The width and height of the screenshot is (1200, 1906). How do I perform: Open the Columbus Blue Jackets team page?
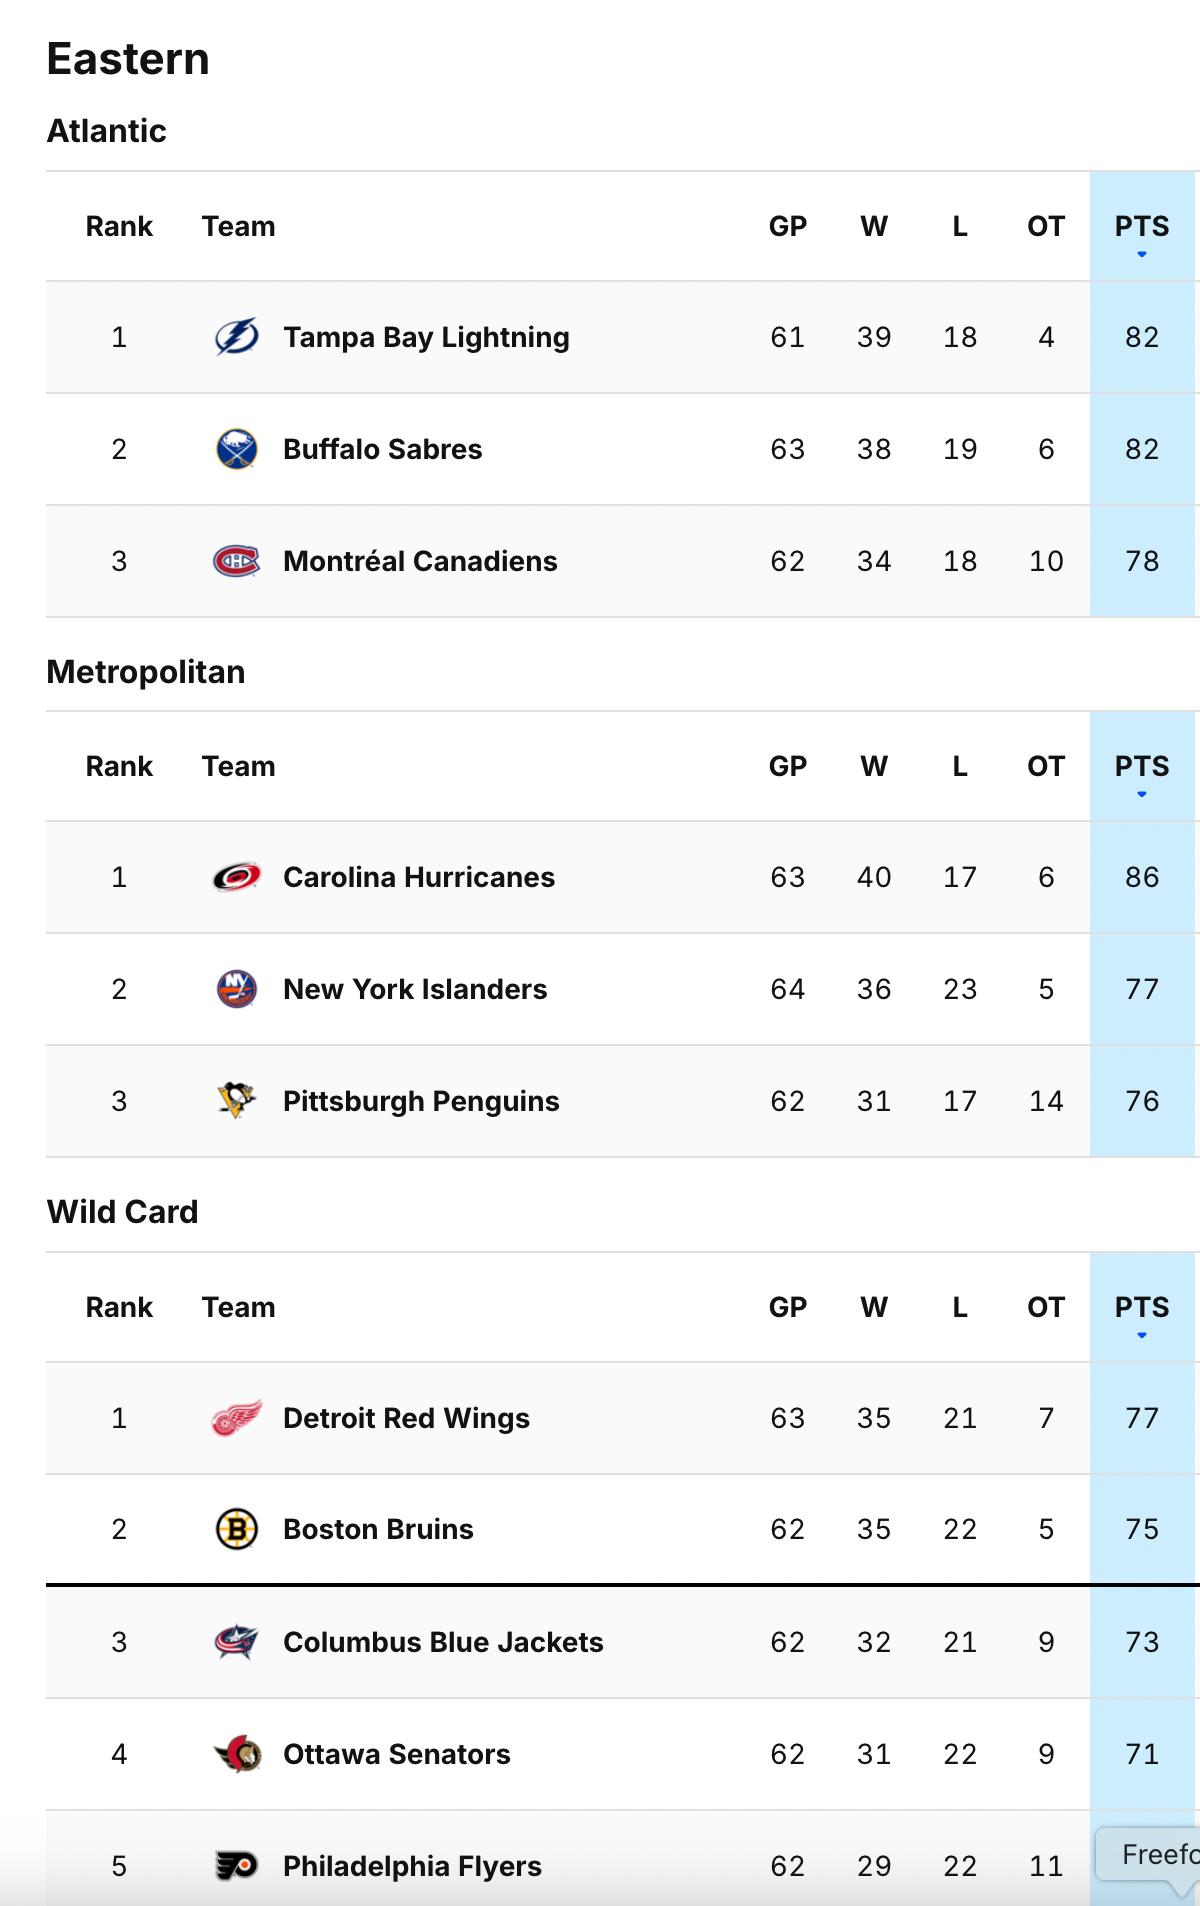pyautogui.click(x=442, y=1642)
